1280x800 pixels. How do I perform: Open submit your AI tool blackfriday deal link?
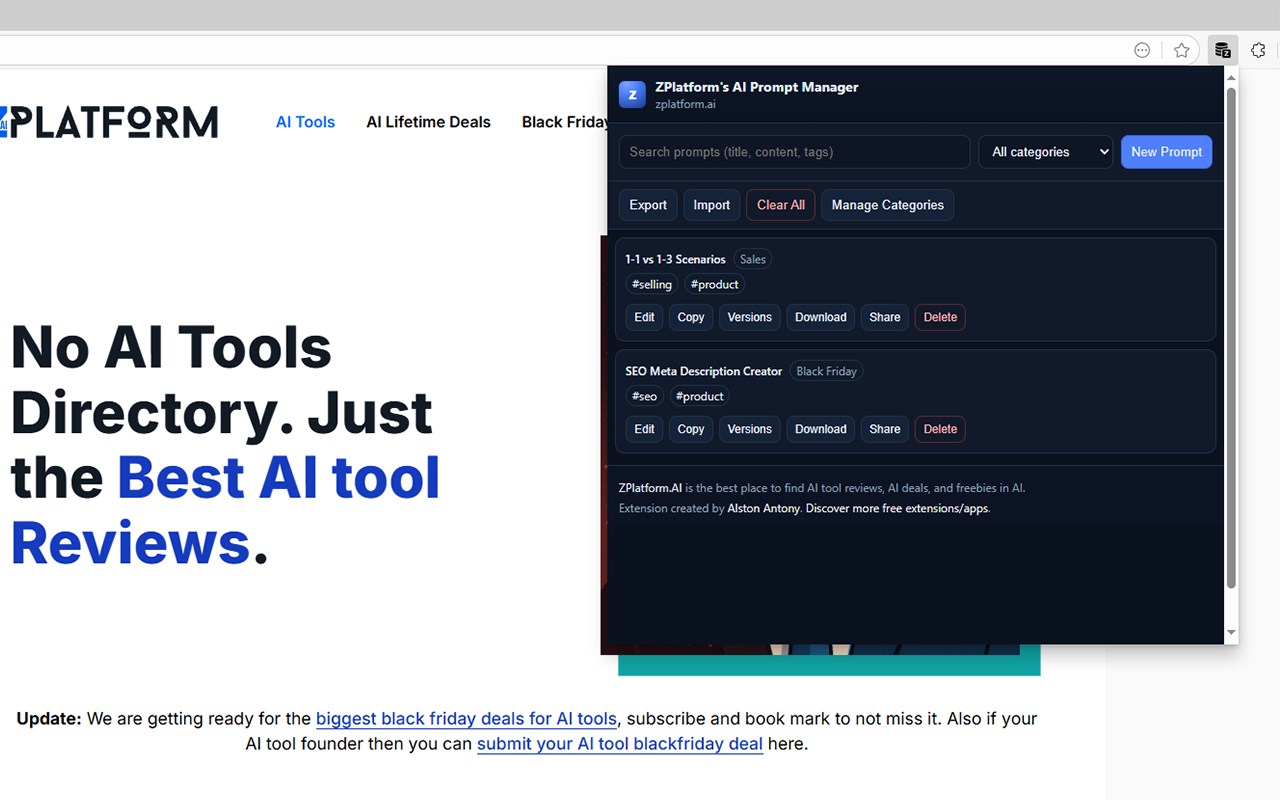pos(620,744)
